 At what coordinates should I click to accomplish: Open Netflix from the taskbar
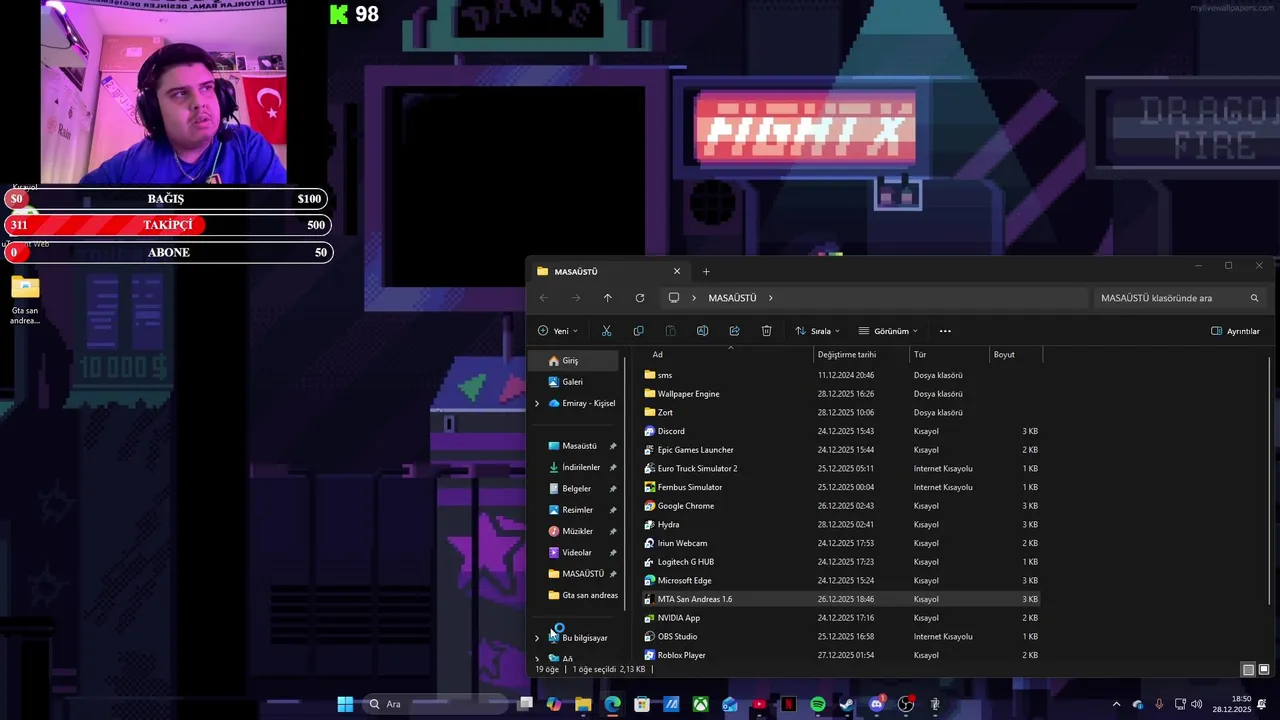coord(788,704)
